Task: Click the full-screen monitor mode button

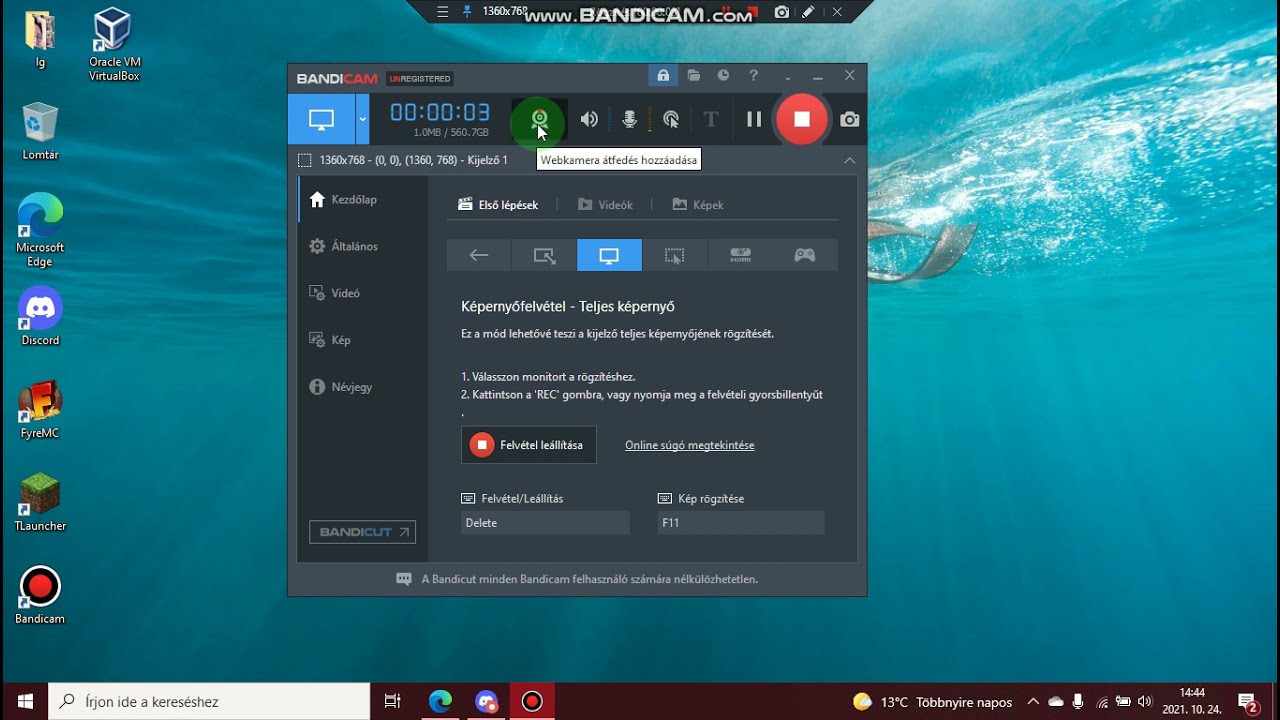Action: [321, 120]
